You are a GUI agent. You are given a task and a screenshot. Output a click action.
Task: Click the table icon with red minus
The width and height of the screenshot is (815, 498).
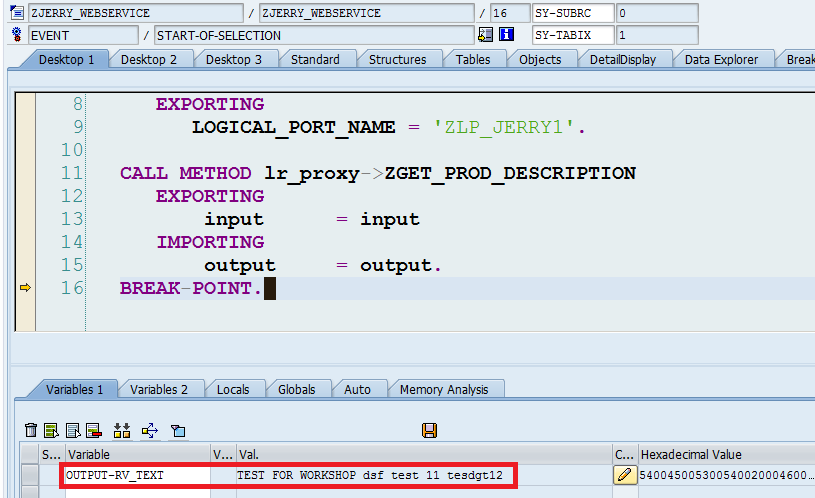tap(94, 430)
